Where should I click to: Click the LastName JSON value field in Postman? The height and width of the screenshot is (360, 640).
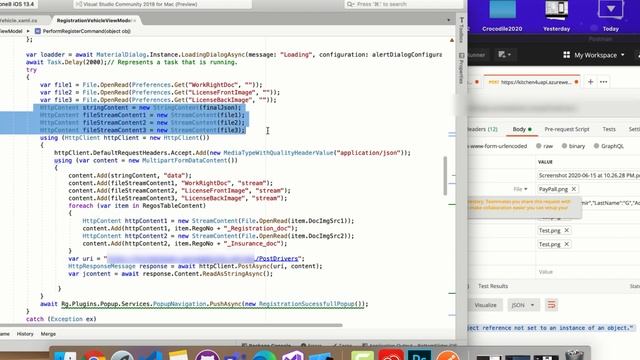(x=610, y=203)
